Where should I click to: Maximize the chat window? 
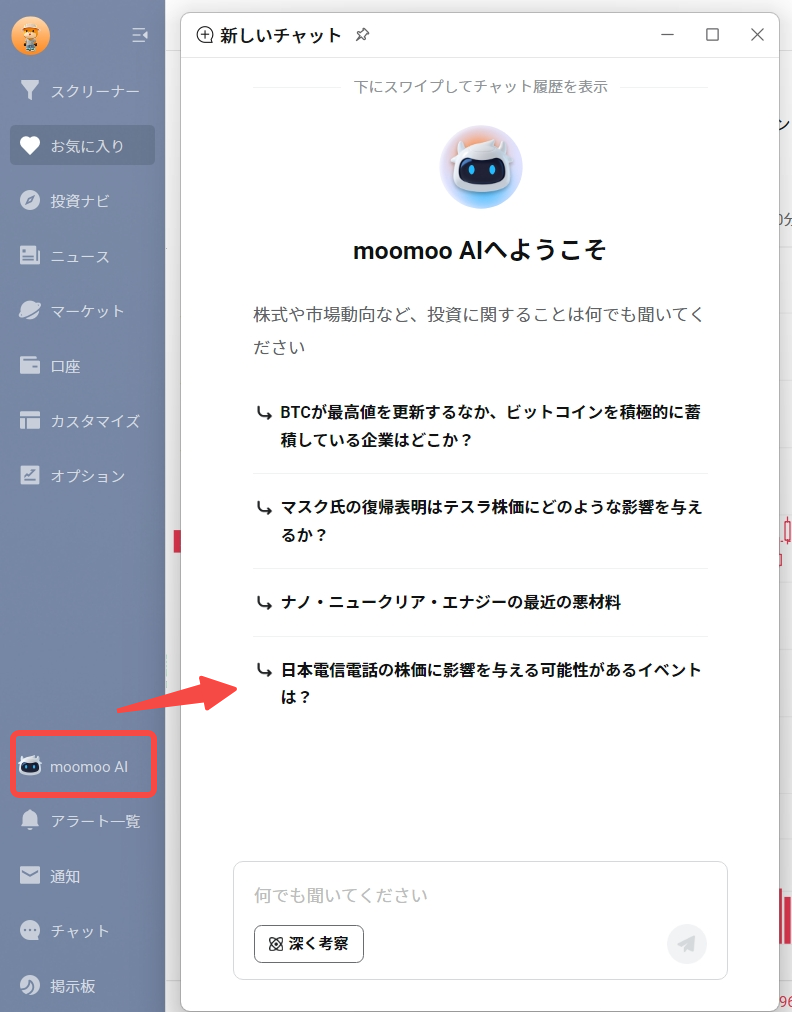[712, 35]
